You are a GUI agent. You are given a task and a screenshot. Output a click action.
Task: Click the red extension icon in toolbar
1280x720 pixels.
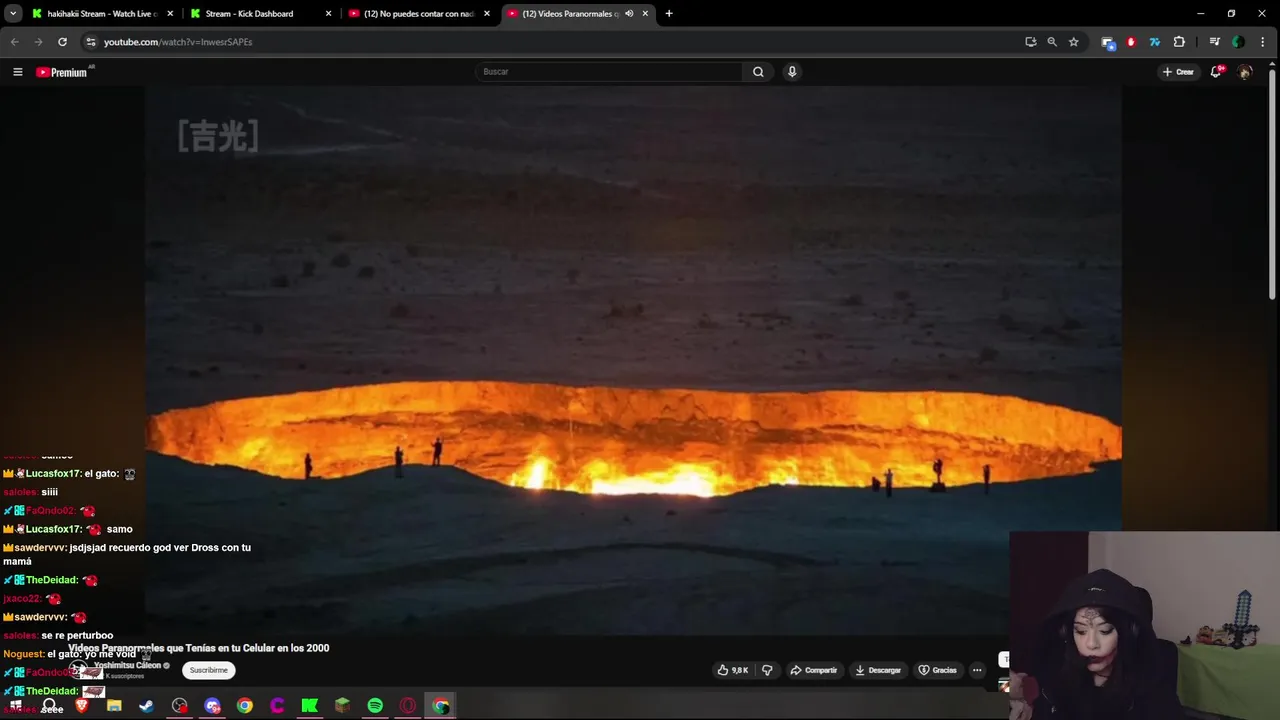(x=1131, y=42)
